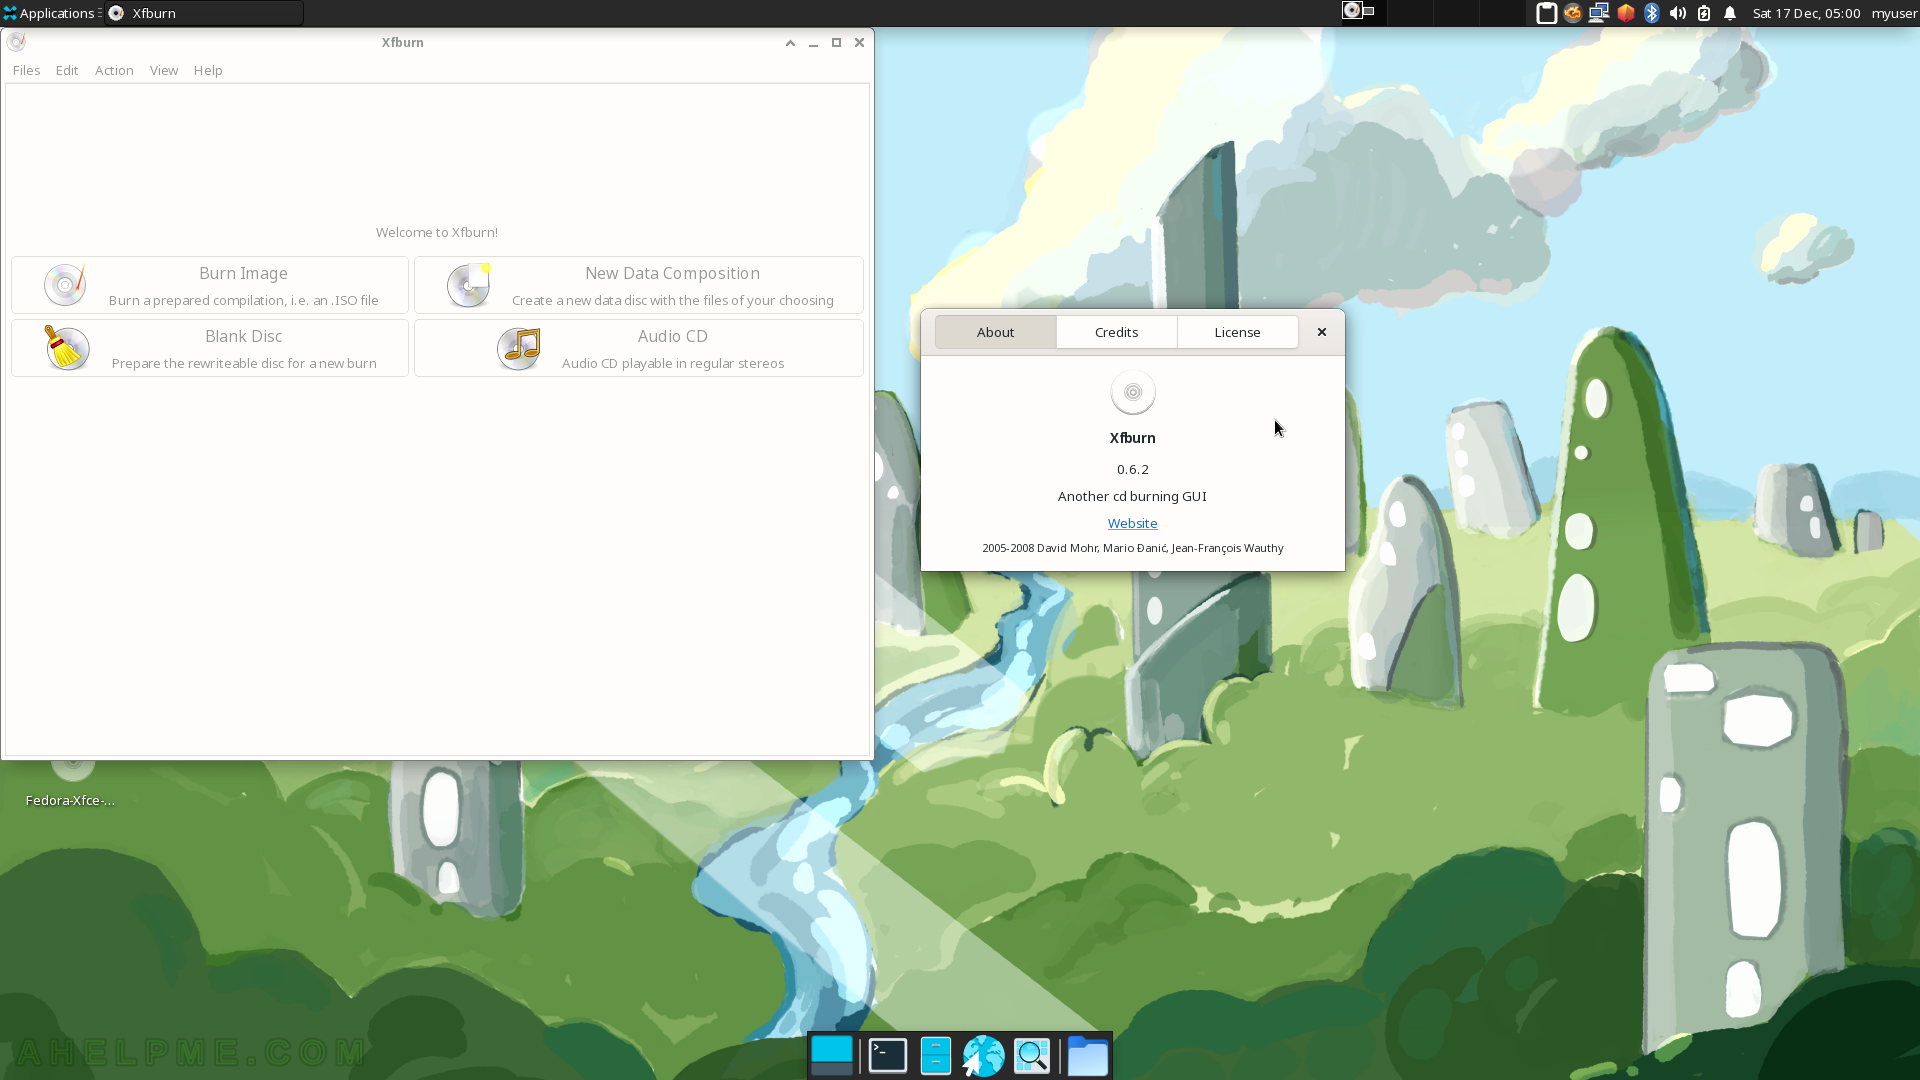
Task: Switch to the Credits tab in dialog
Action: click(x=1117, y=332)
